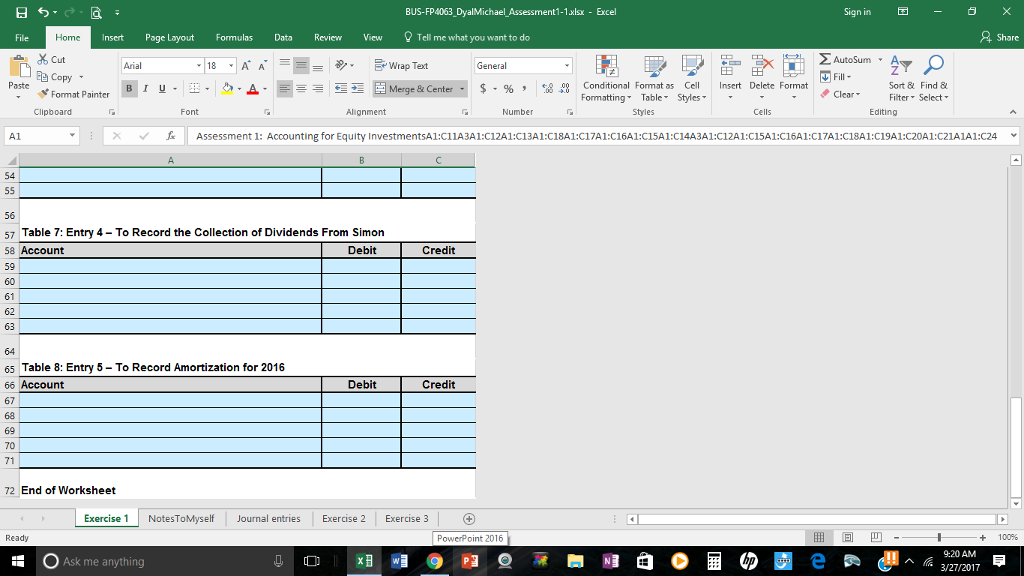
Task: Decrease the font size
Action: 263,66
